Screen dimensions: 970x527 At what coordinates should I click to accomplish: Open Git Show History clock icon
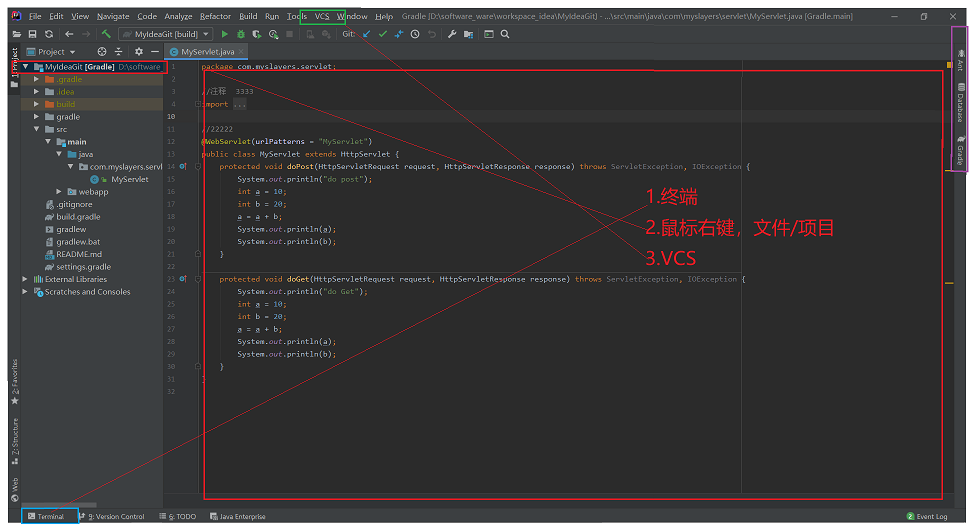415,34
